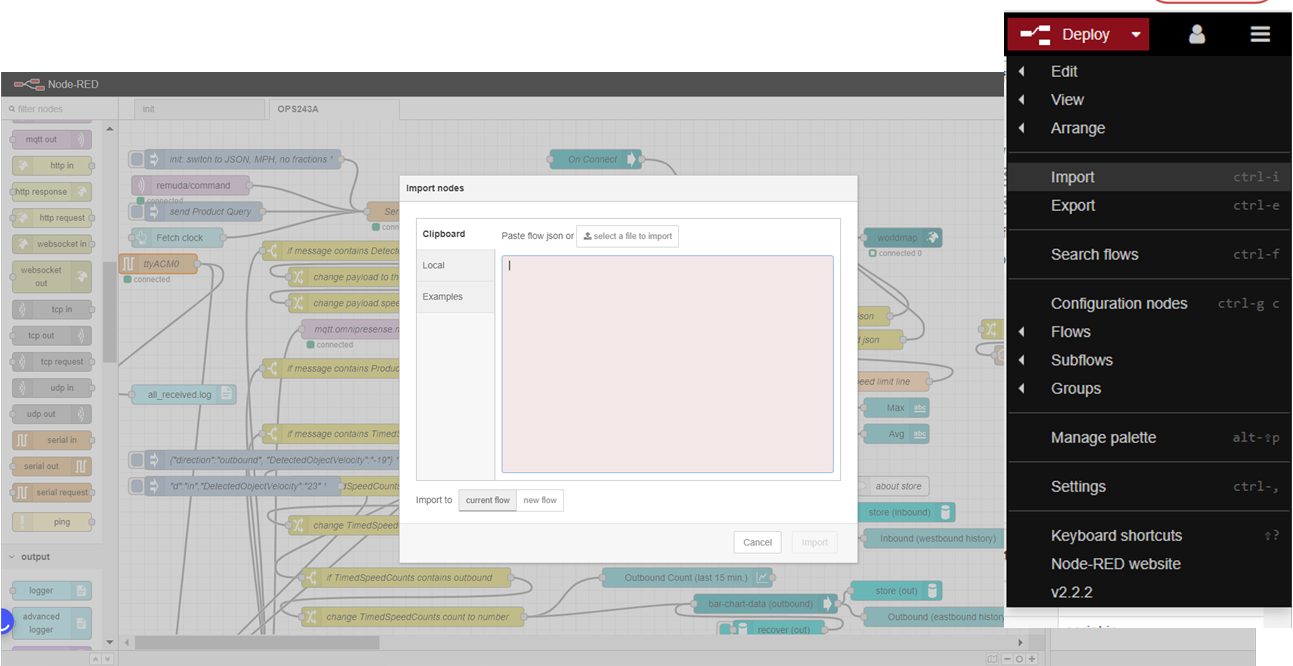Viewport: 1293px width, 666px height.
Task: Open the Node-RED website link
Action: 1148,564
